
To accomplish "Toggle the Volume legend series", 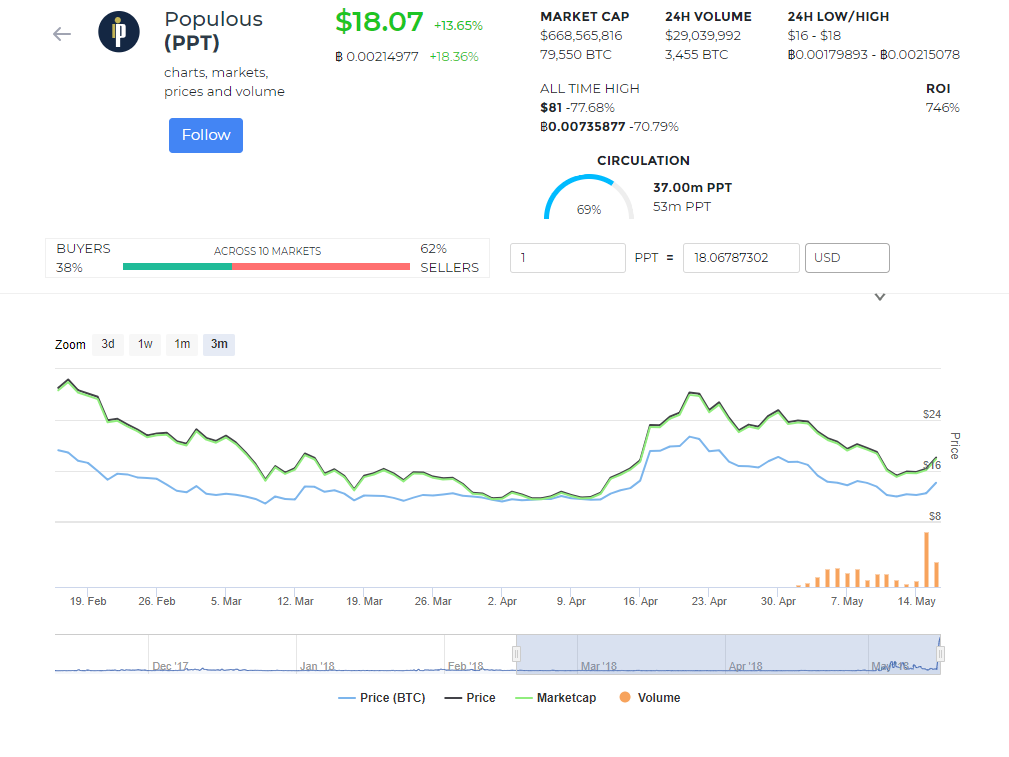I will 649,698.
